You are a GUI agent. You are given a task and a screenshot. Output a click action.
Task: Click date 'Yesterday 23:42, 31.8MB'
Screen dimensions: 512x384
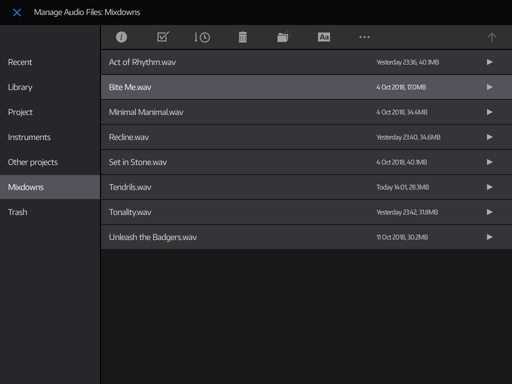coord(407,212)
